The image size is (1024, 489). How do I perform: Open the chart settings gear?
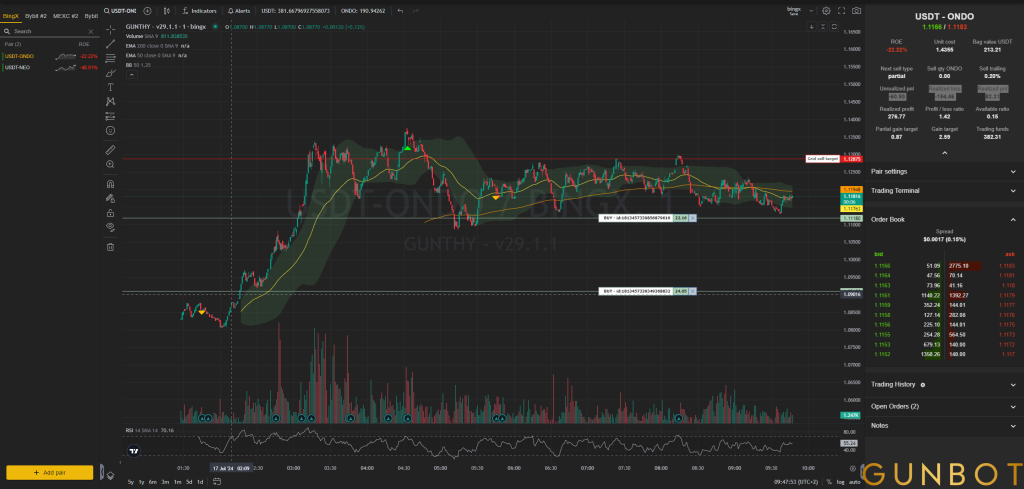826,10
